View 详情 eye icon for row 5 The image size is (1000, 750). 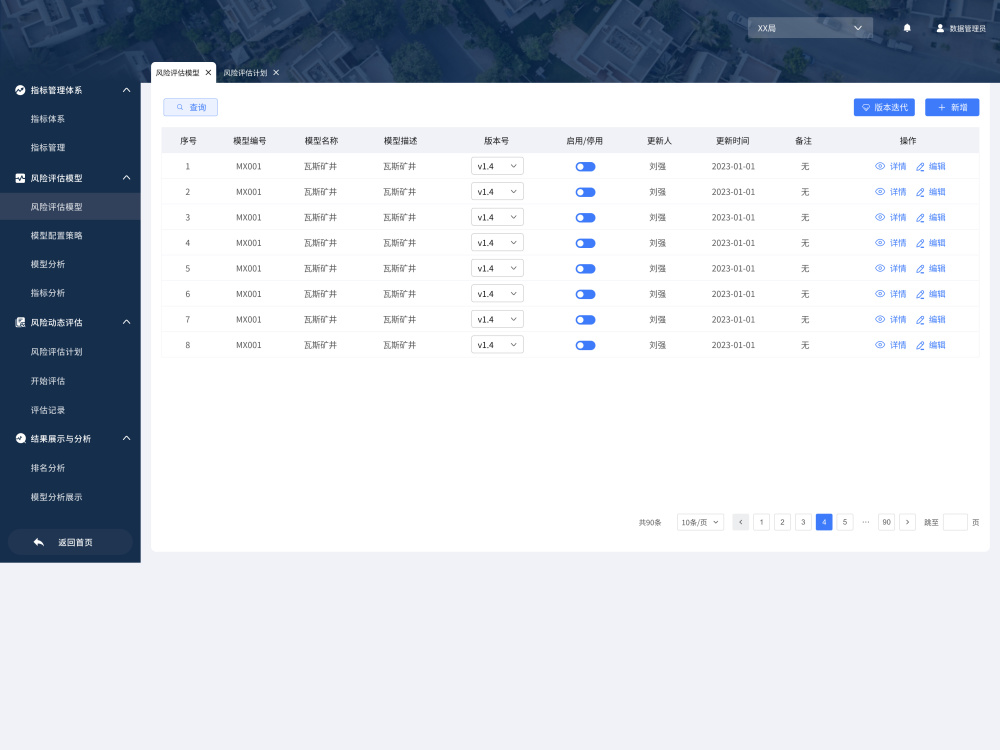880,268
